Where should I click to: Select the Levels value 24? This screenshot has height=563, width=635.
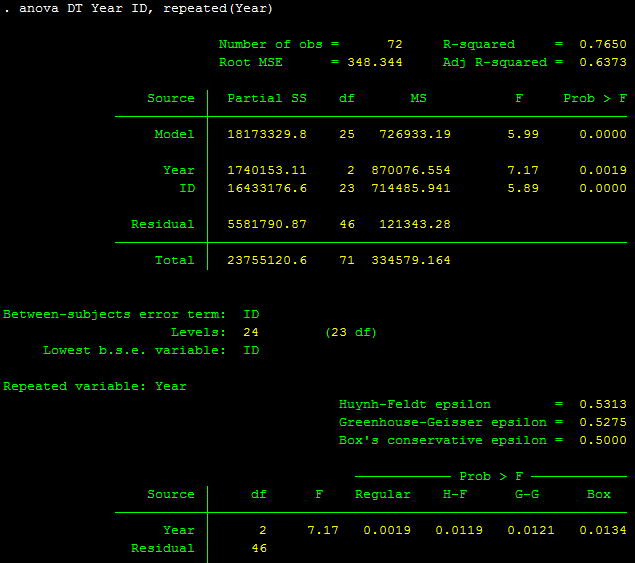[x=251, y=333]
